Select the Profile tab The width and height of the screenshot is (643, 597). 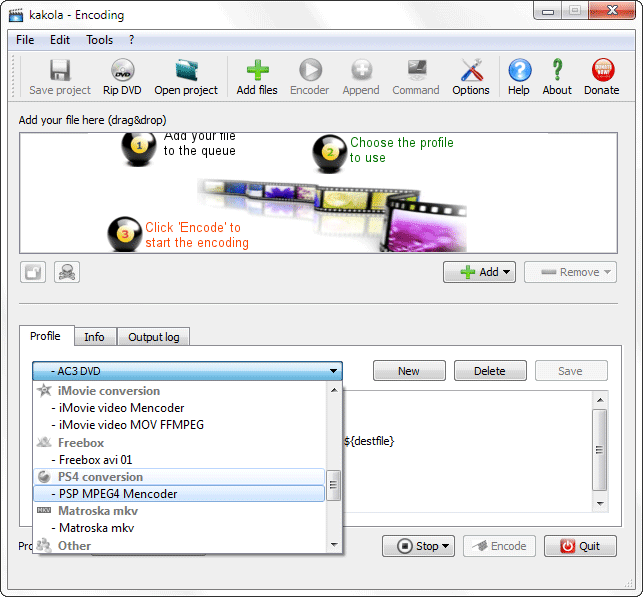point(46,336)
